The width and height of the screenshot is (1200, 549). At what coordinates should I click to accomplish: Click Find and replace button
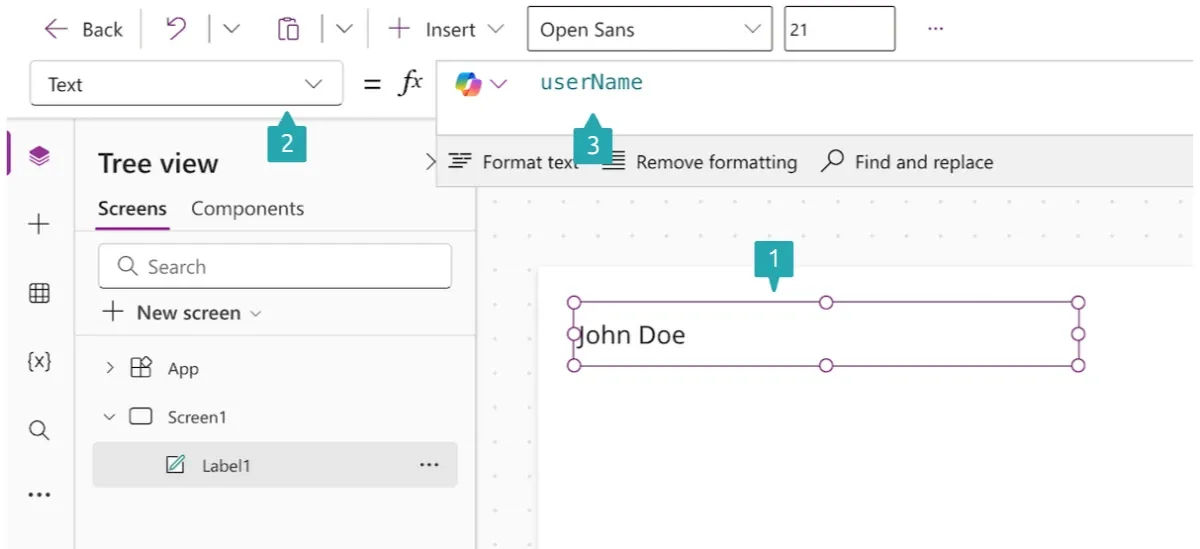[x=907, y=162]
